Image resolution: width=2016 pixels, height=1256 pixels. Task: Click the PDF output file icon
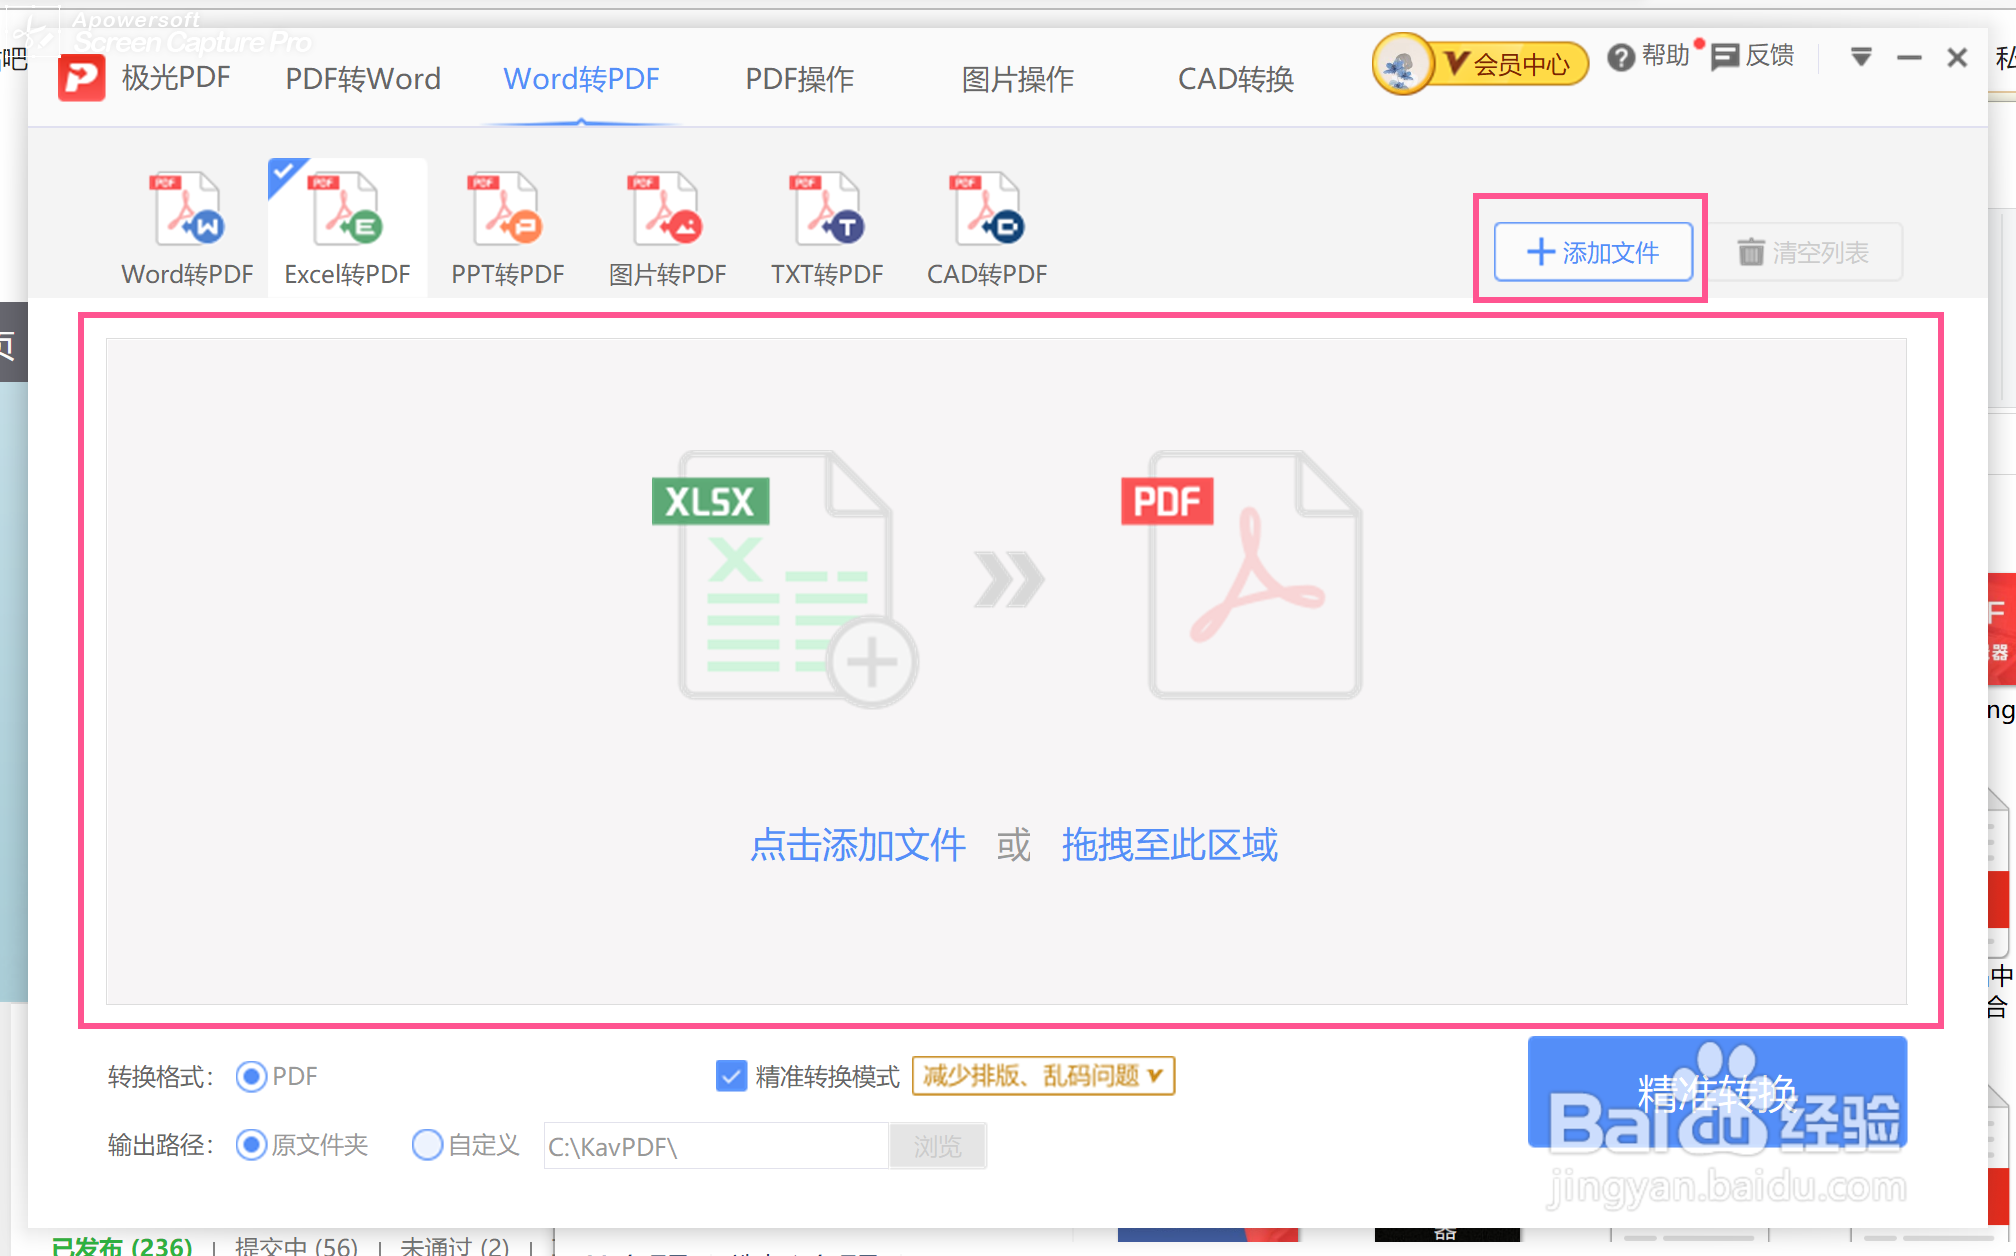pos(1242,575)
